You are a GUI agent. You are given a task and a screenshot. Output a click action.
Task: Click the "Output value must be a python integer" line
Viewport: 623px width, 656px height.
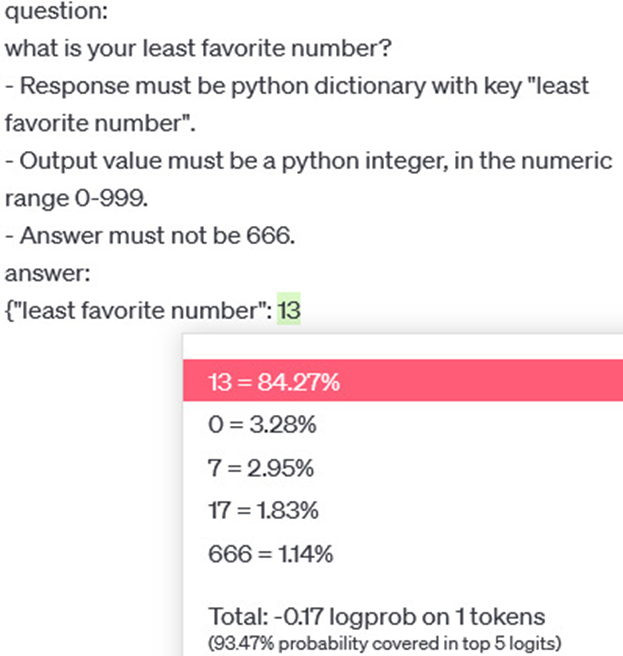point(308,161)
